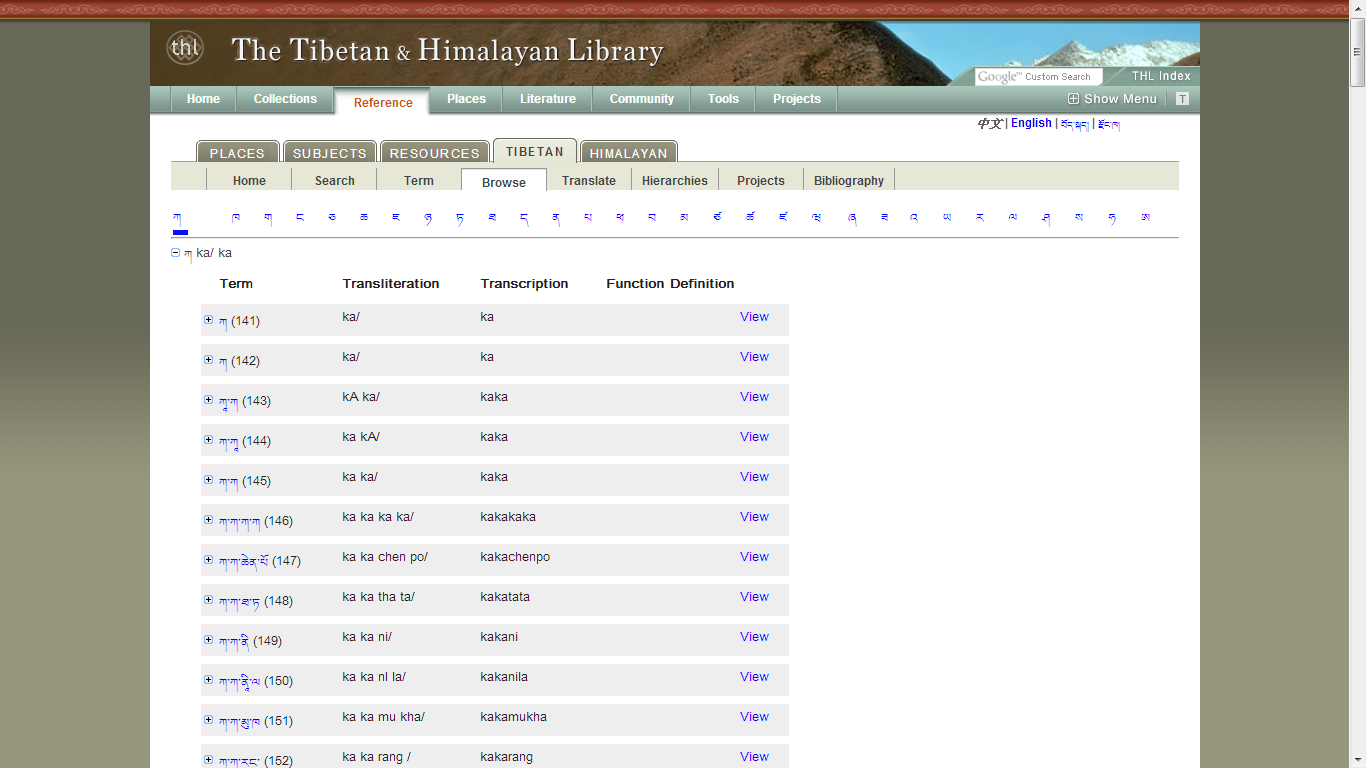Expand term row numbered (145)
This screenshot has height=768, width=1366.
click(x=208, y=480)
